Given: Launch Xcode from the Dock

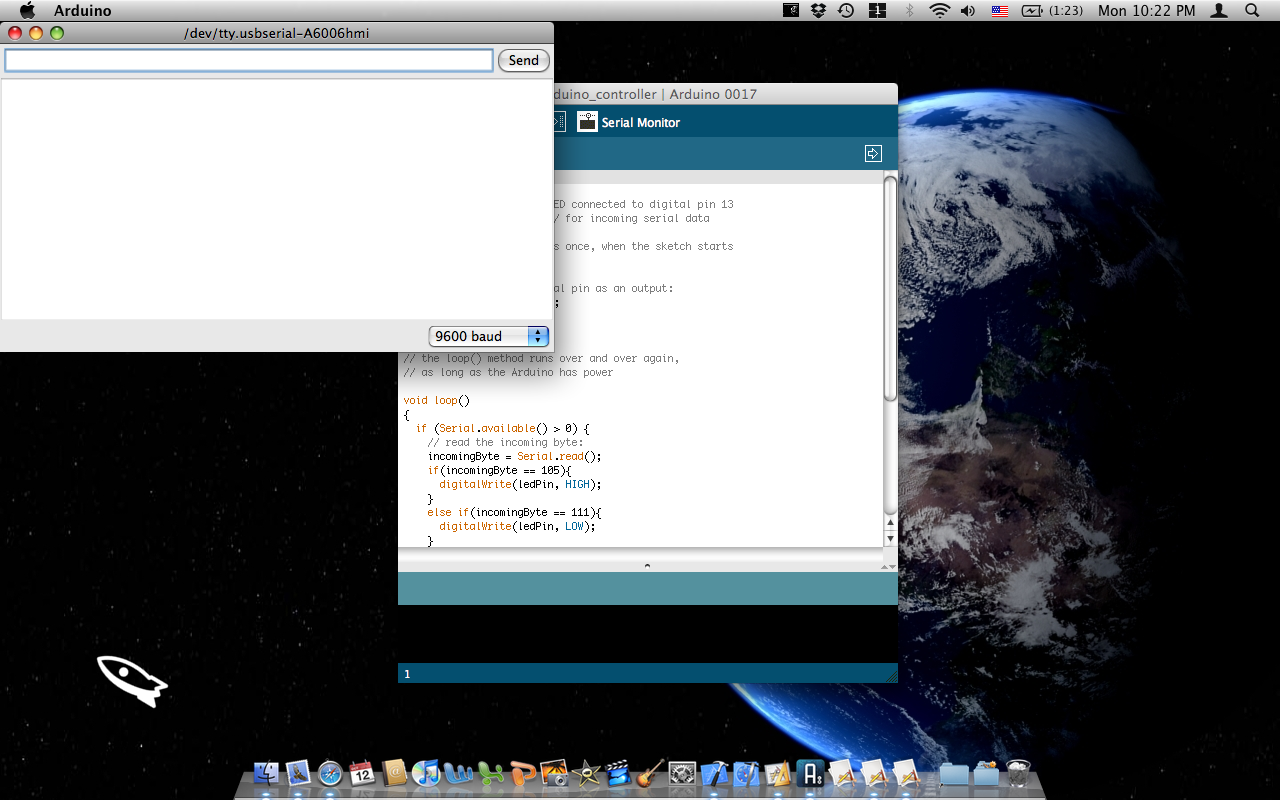Looking at the screenshot, I should pyautogui.click(x=714, y=773).
